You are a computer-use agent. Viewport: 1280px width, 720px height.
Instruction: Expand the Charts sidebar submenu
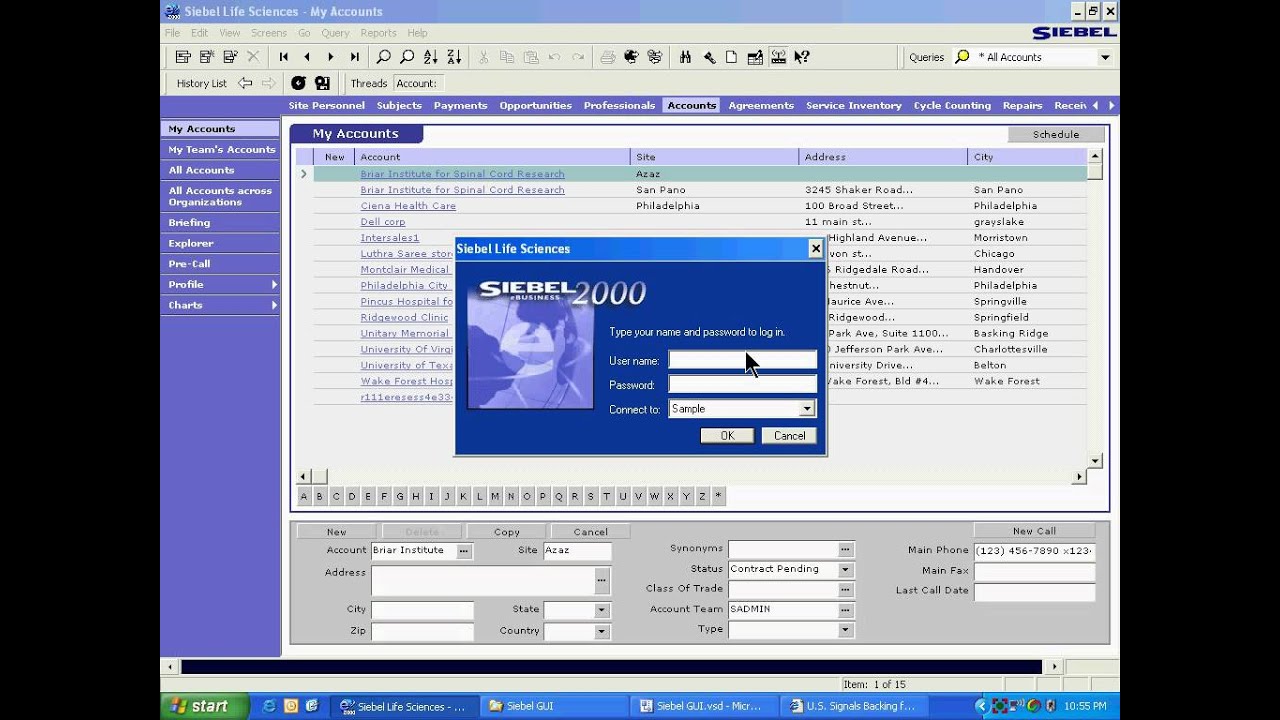(274, 305)
